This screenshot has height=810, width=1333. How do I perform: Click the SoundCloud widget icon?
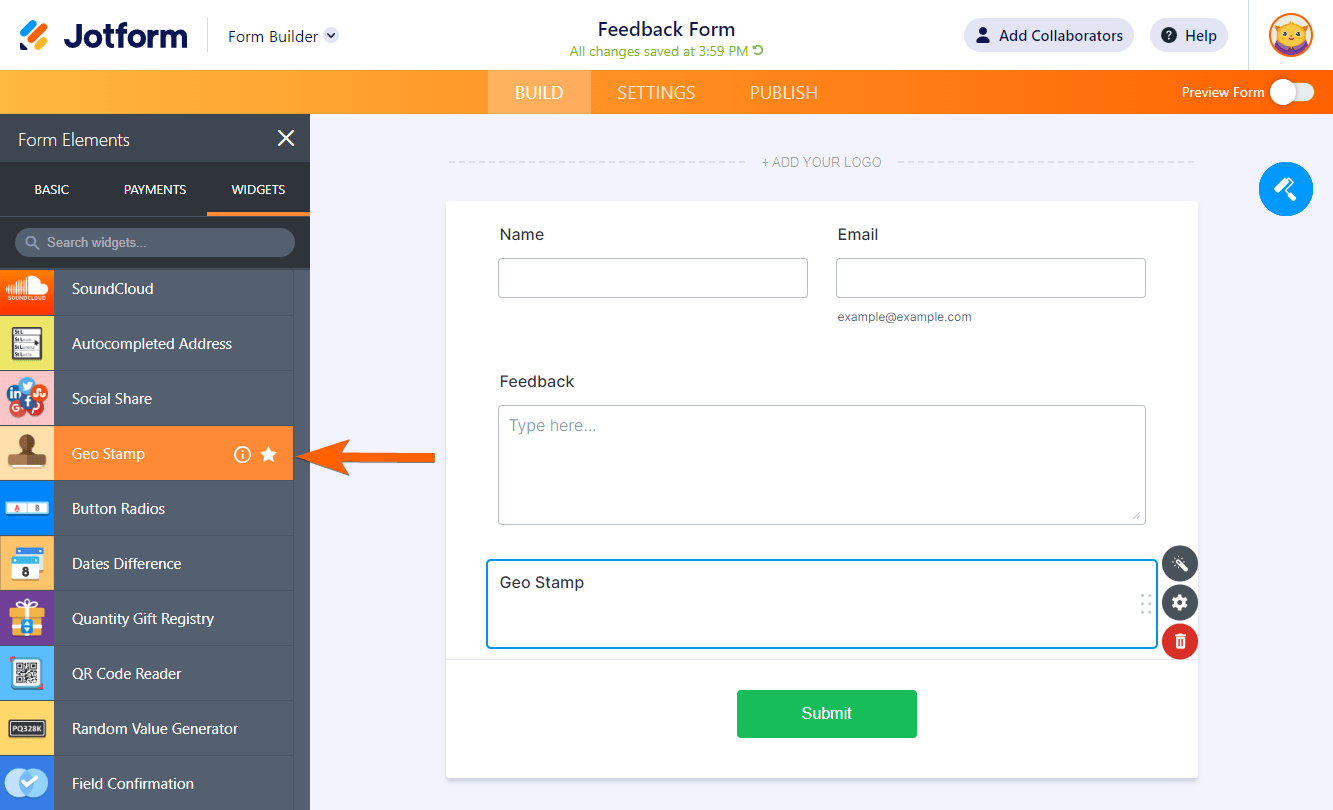[x=27, y=289]
